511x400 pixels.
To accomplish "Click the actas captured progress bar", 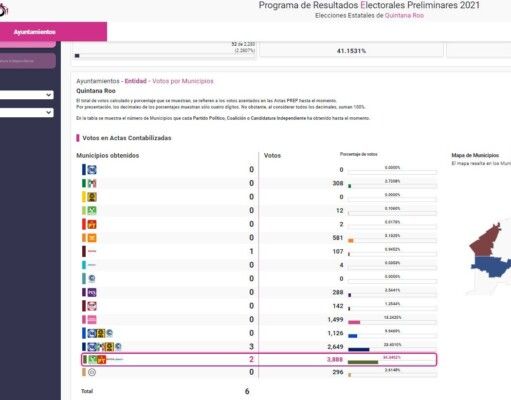I will [x=165, y=56].
